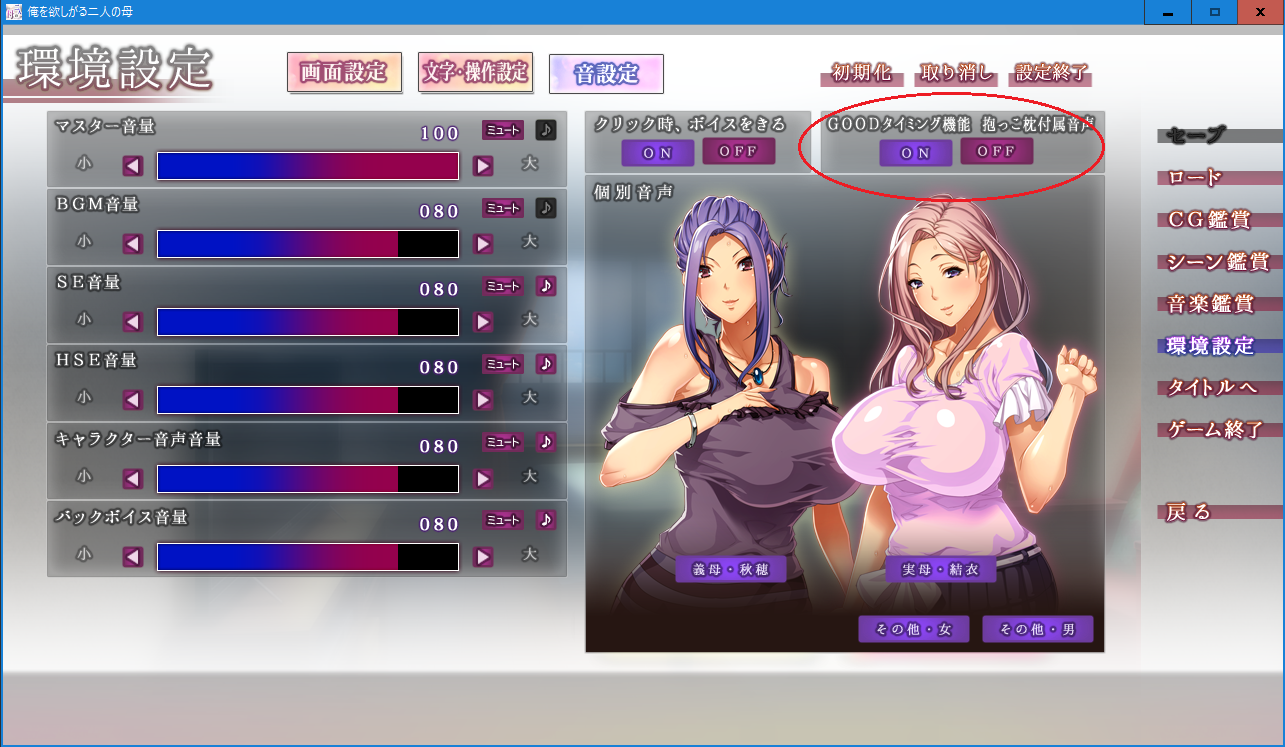Play the キャラクター音声 volume test note icon
Screen dimensions: 1285x747
[x=545, y=442]
